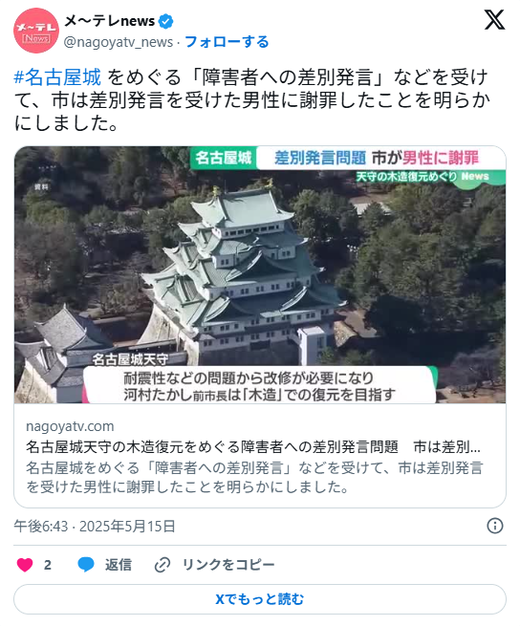The height and width of the screenshot is (626, 520).
Task: Open the X logo in the corner
Action: 494,20
